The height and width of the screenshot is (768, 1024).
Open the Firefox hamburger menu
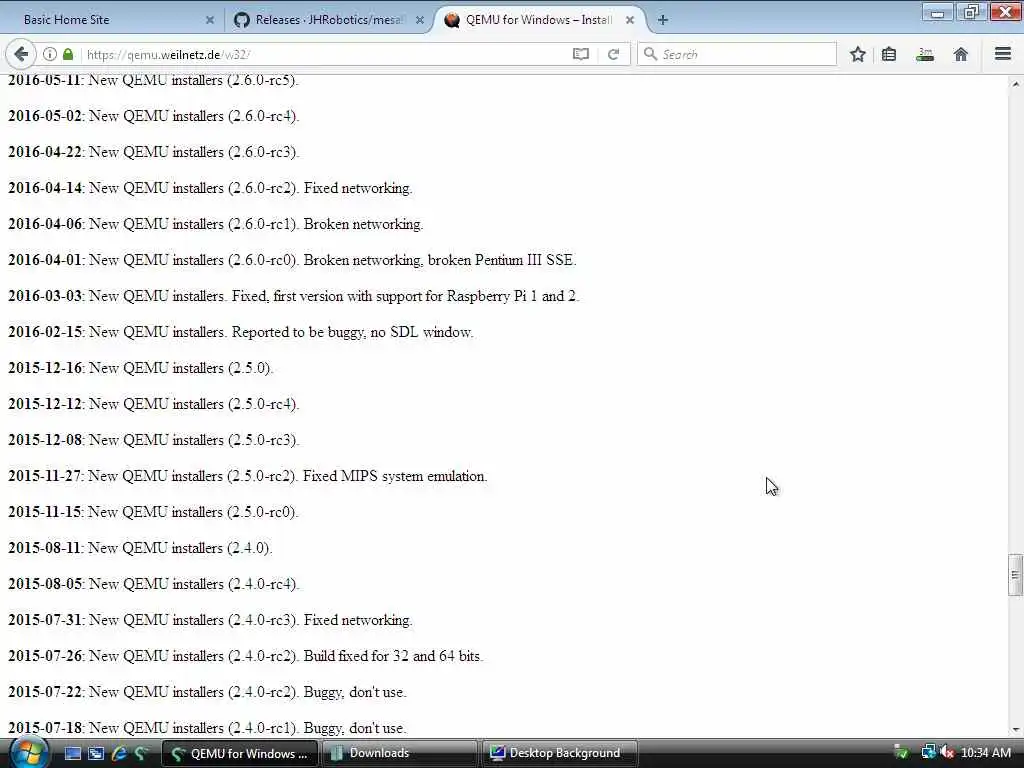tap(1003, 54)
